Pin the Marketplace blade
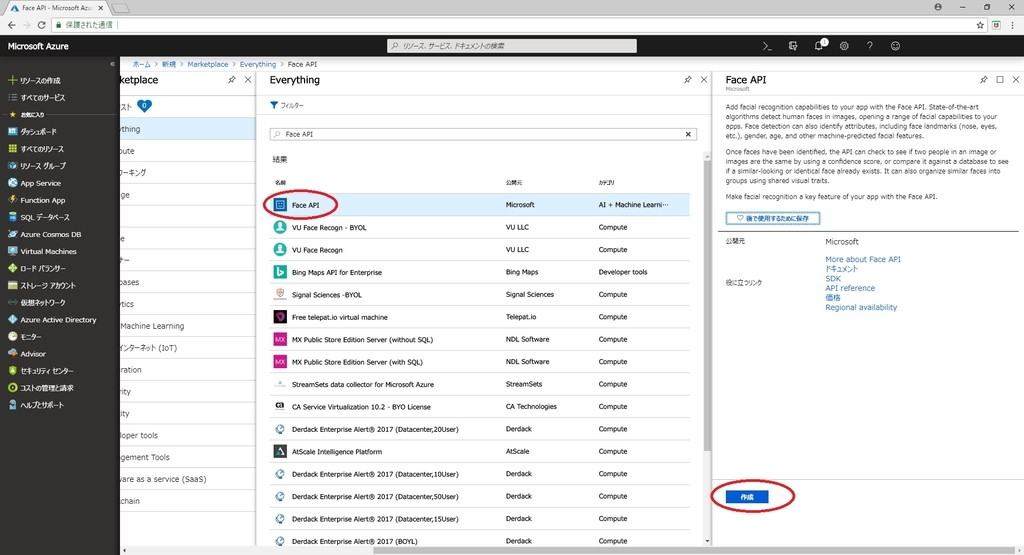Image resolution: width=1024 pixels, height=555 pixels. pyautogui.click(x=232, y=80)
